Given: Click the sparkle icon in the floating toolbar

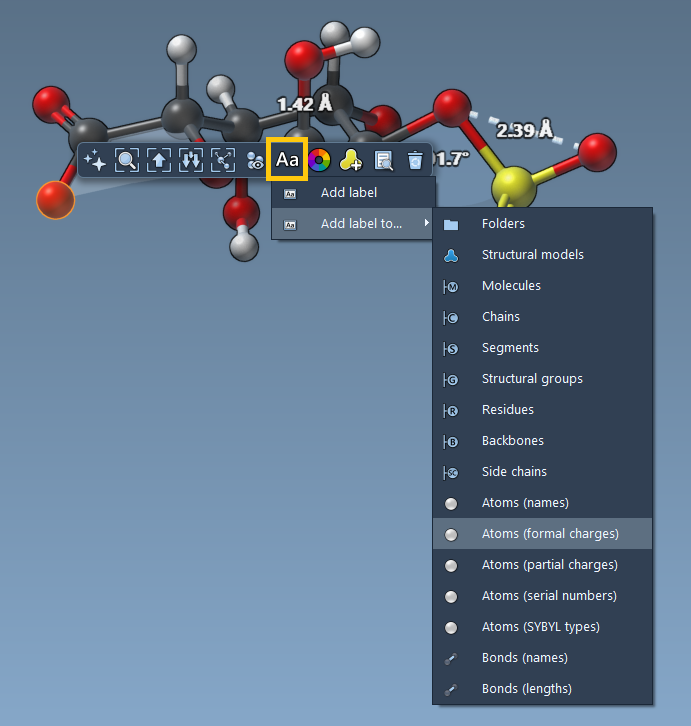Looking at the screenshot, I should coord(96,160).
